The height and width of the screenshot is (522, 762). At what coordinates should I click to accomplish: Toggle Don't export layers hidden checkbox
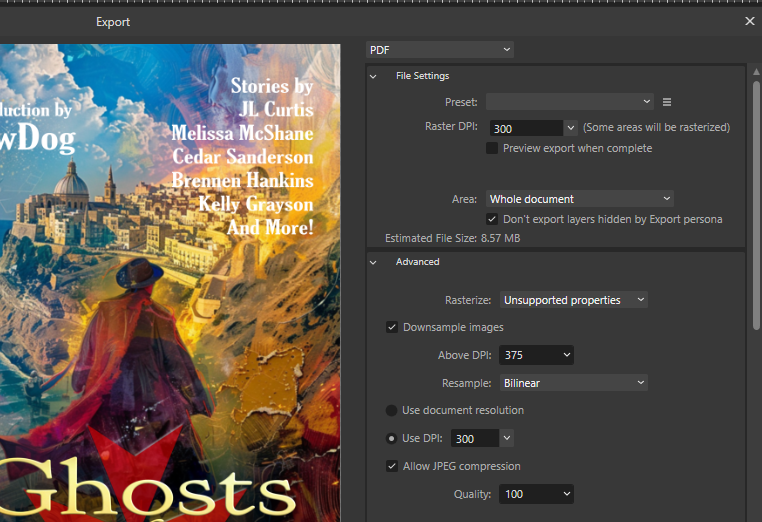[x=492, y=219]
